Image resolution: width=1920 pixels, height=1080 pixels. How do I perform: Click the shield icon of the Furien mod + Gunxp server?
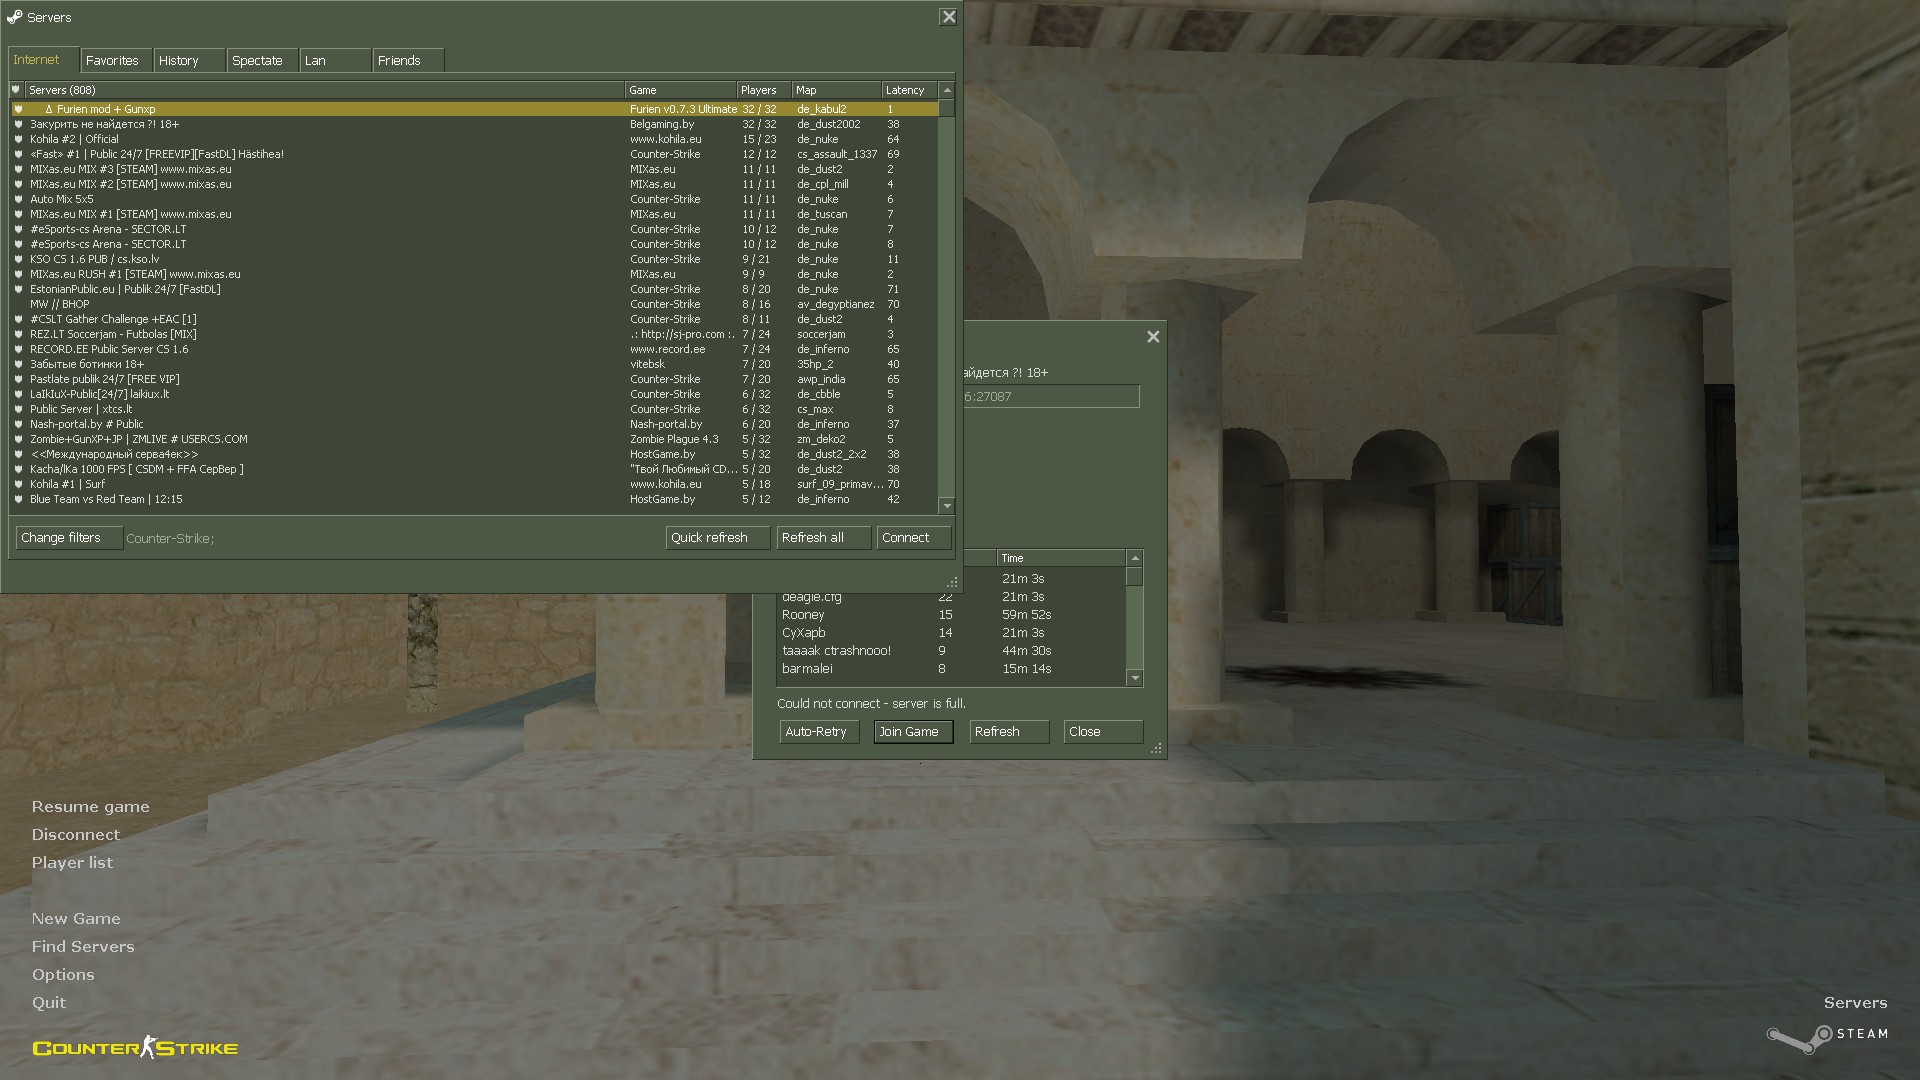pos(18,109)
